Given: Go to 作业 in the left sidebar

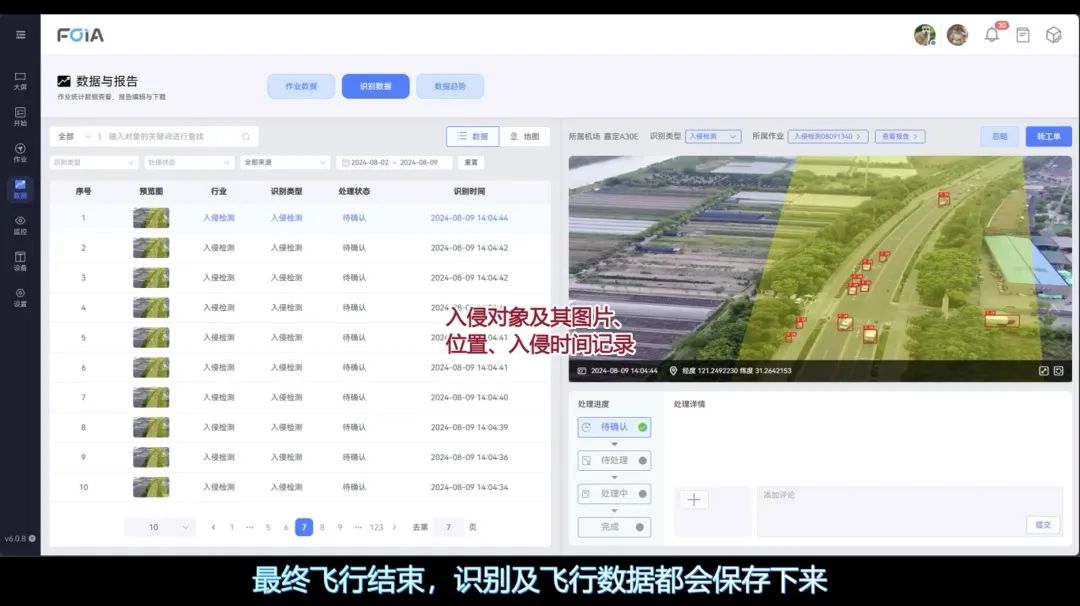Looking at the screenshot, I should (x=20, y=152).
